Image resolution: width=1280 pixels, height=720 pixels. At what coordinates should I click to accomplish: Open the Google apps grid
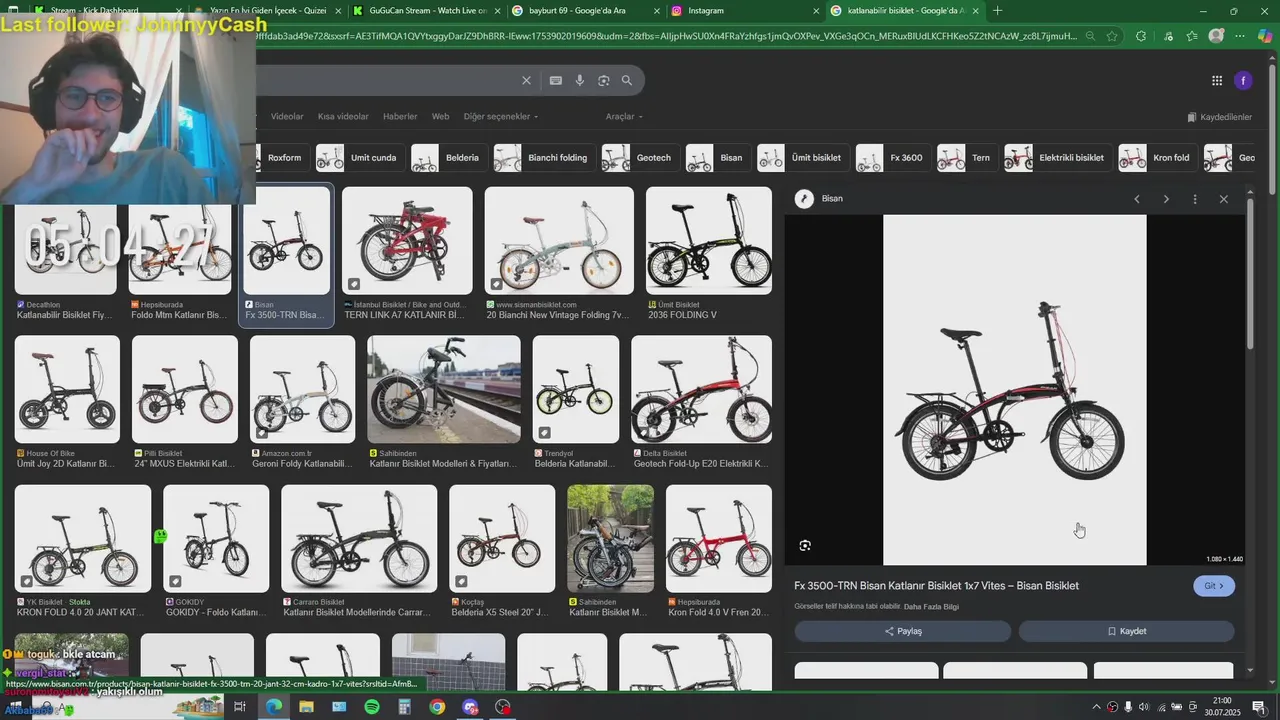1217,81
